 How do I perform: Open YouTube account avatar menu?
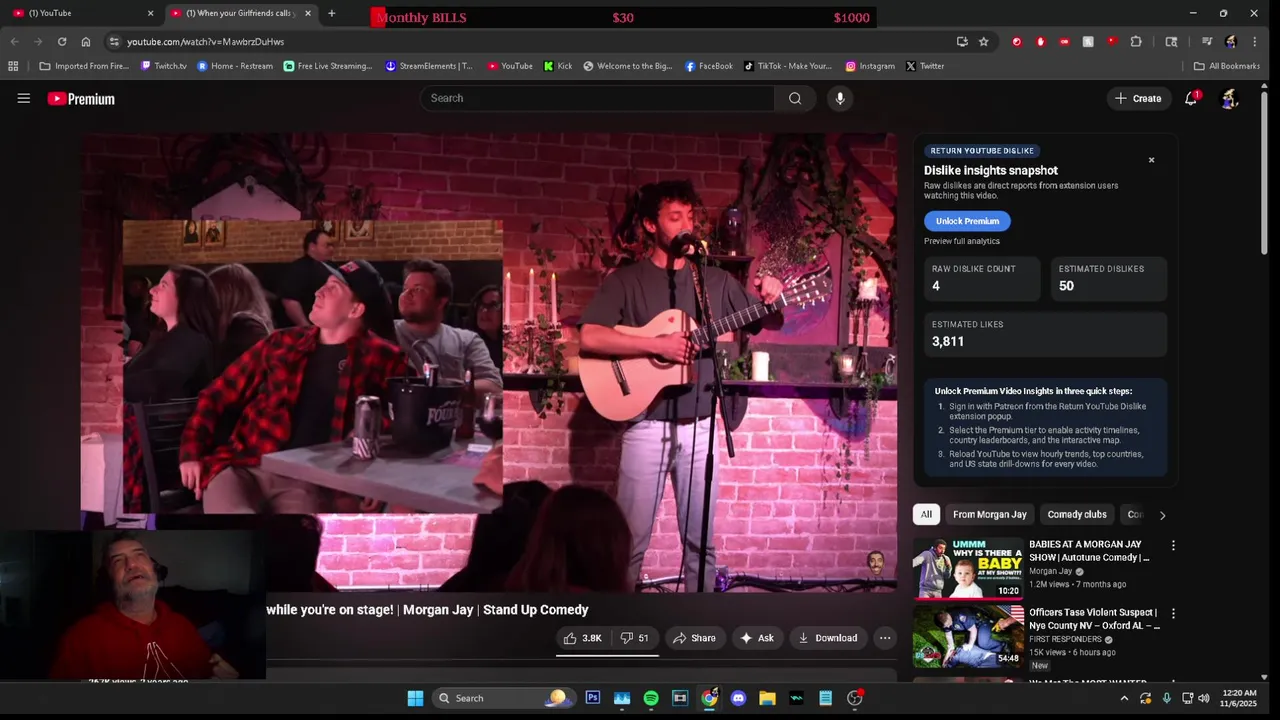[x=1230, y=98]
